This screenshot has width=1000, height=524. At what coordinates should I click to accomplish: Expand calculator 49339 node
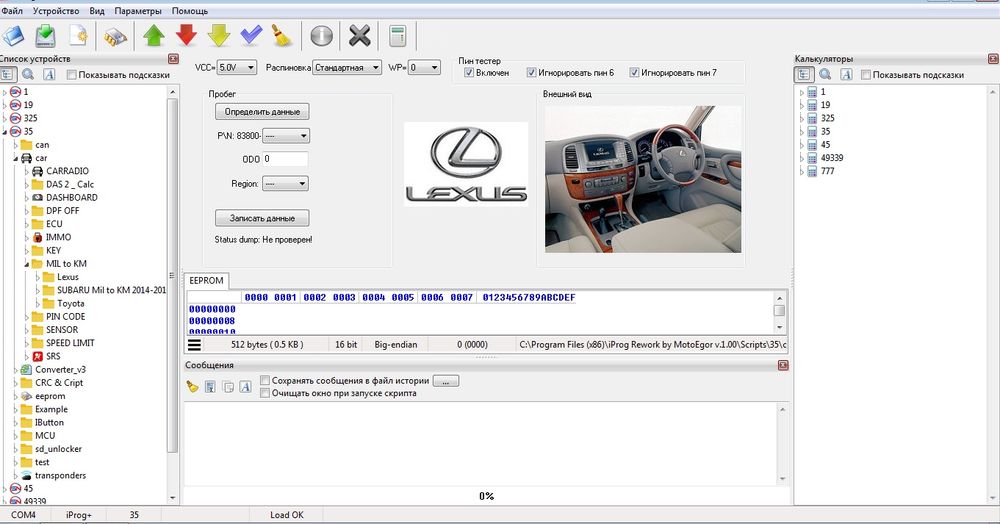[x=802, y=158]
